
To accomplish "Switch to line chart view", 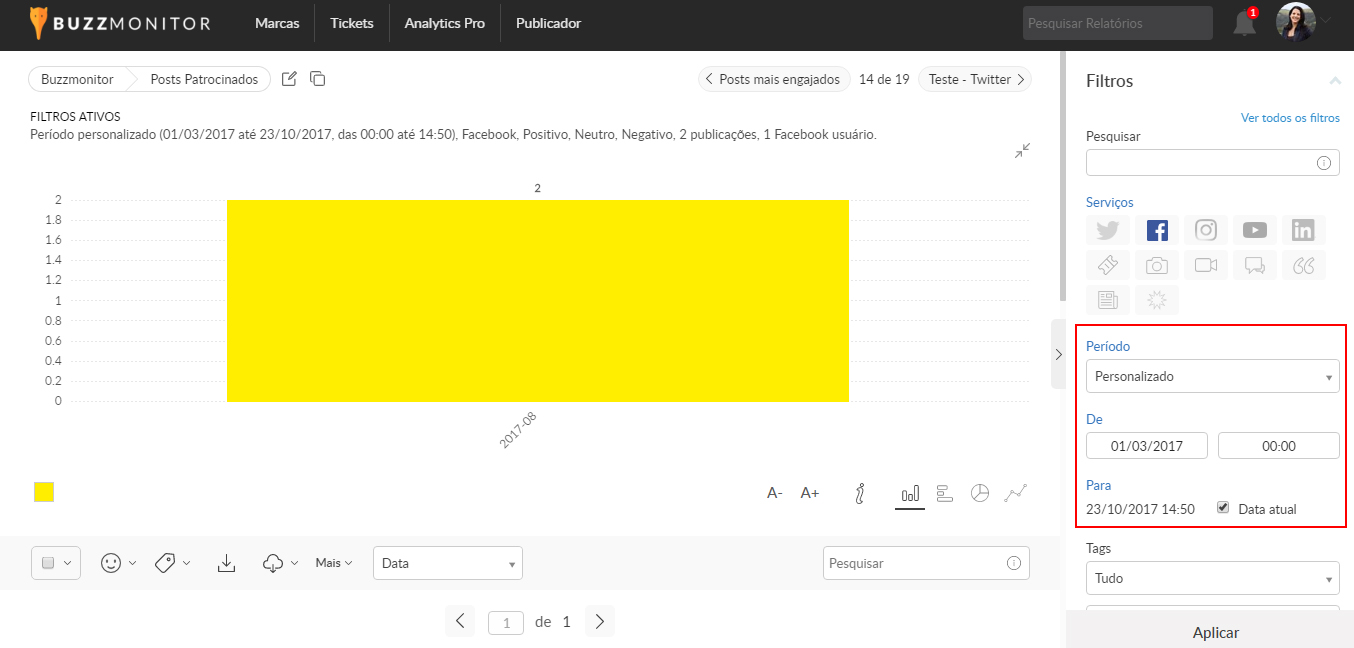I will [x=1016, y=493].
